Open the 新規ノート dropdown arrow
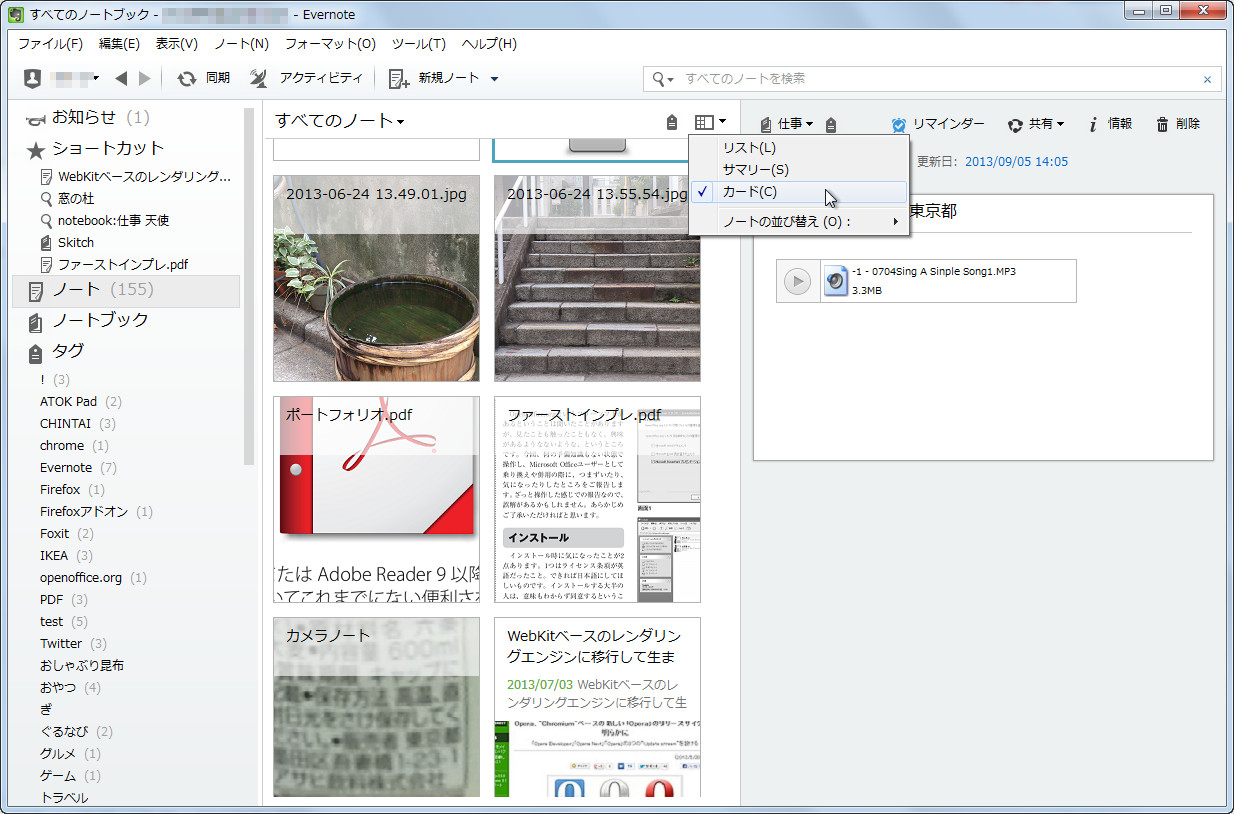1234x814 pixels. (494, 79)
